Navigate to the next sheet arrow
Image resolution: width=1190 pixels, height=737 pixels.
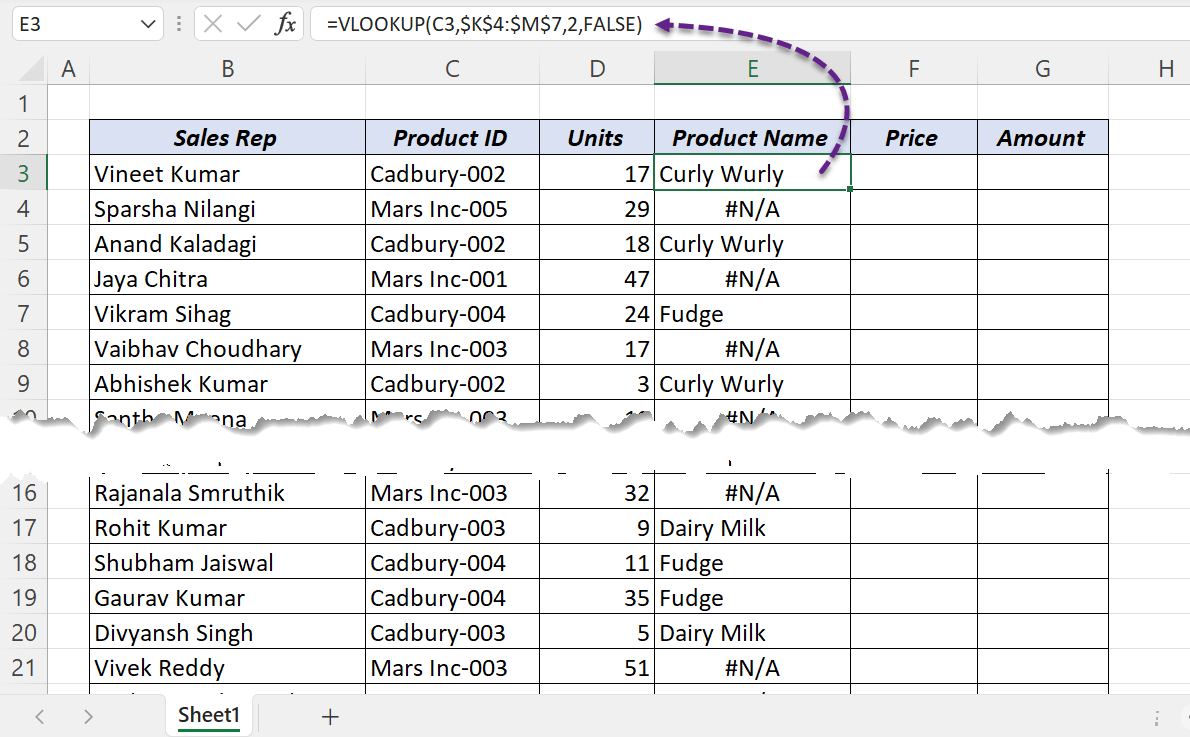click(x=88, y=715)
